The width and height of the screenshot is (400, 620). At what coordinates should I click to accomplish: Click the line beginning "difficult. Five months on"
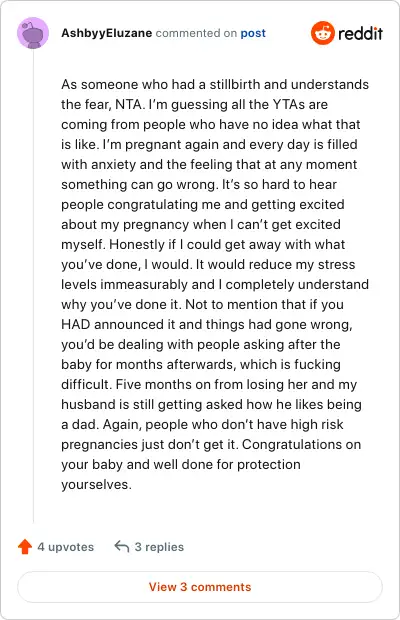(x=209, y=384)
